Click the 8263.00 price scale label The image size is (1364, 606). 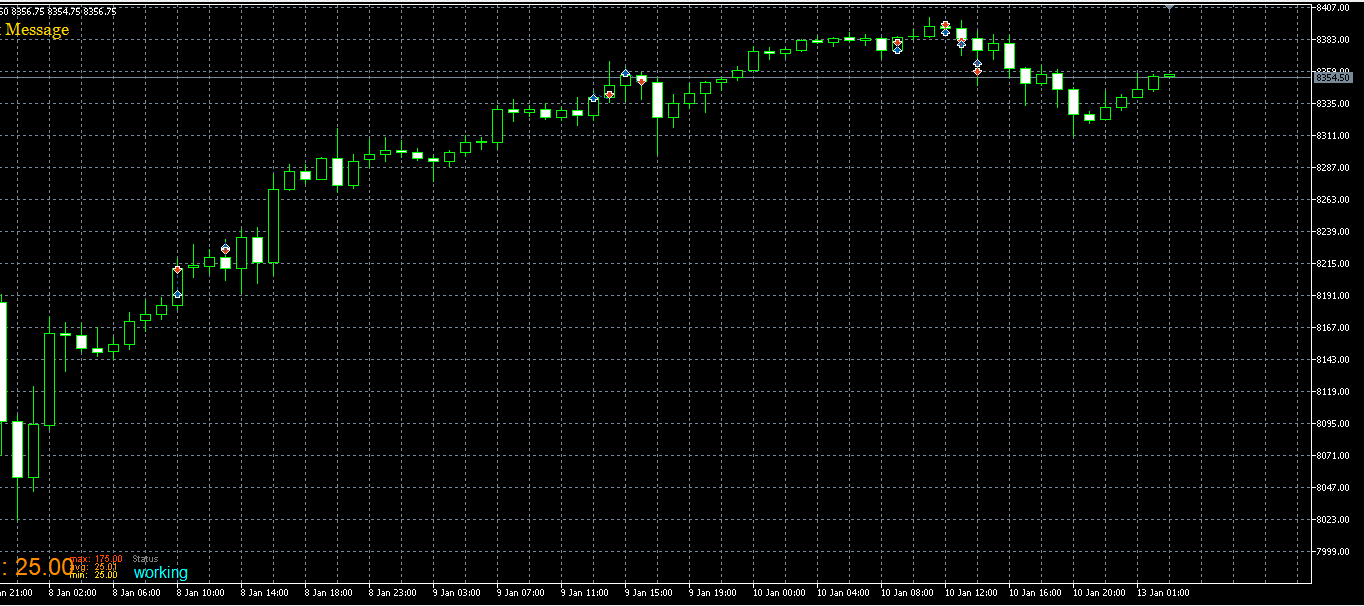[1334, 200]
